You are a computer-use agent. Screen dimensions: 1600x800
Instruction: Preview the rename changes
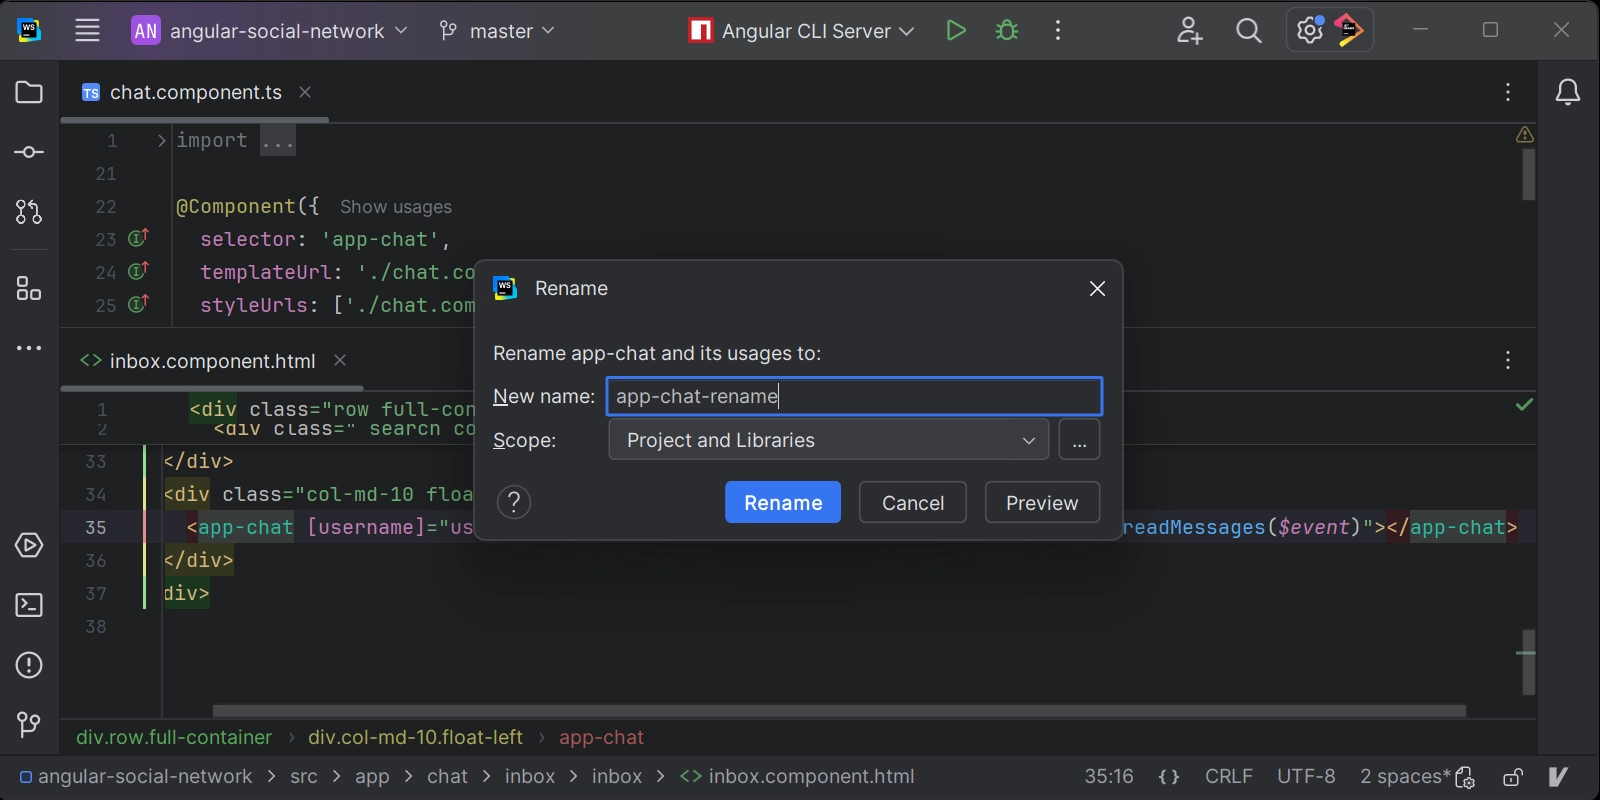click(x=1042, y=503)
